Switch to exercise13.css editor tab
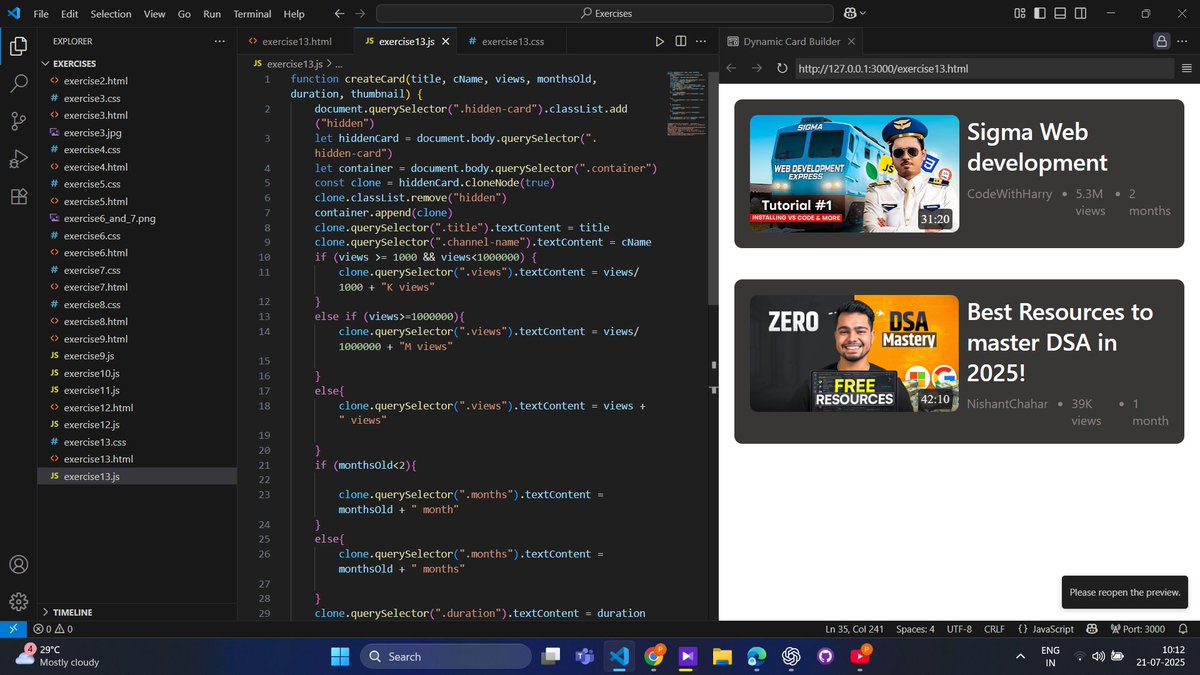 point(512,41)
